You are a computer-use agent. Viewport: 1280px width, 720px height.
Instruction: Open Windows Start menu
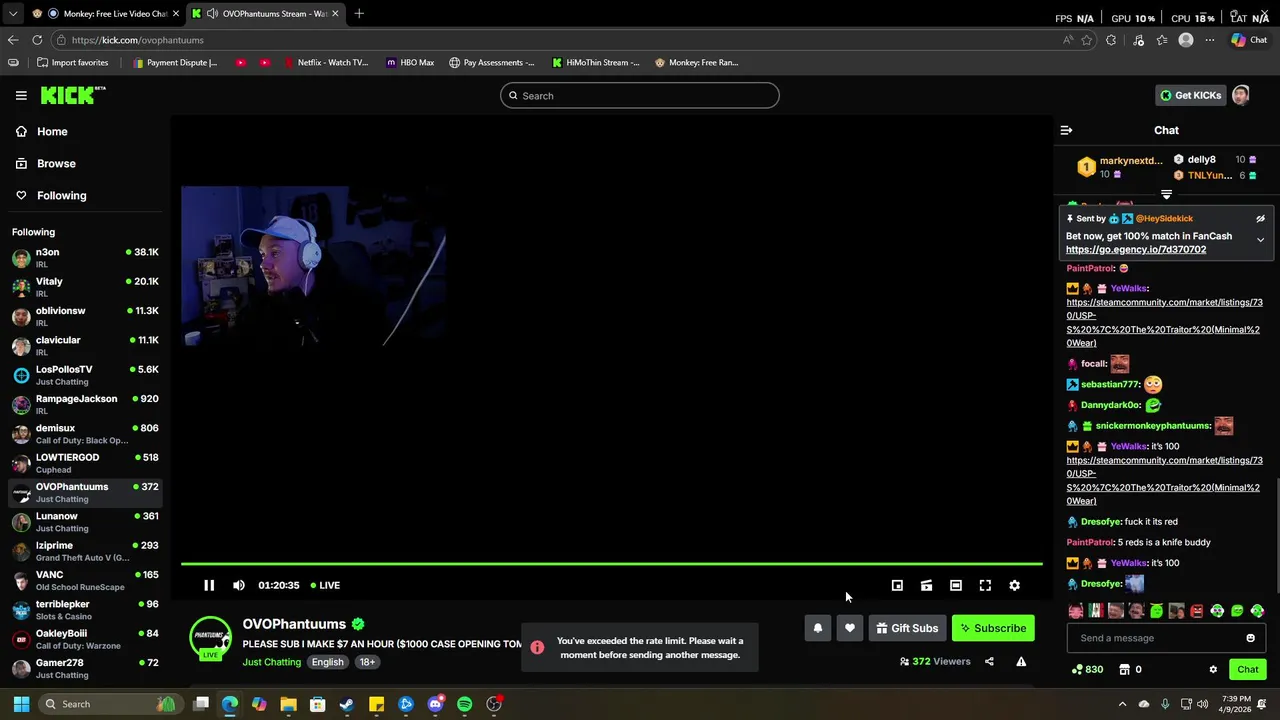click(x=21, y=704)
